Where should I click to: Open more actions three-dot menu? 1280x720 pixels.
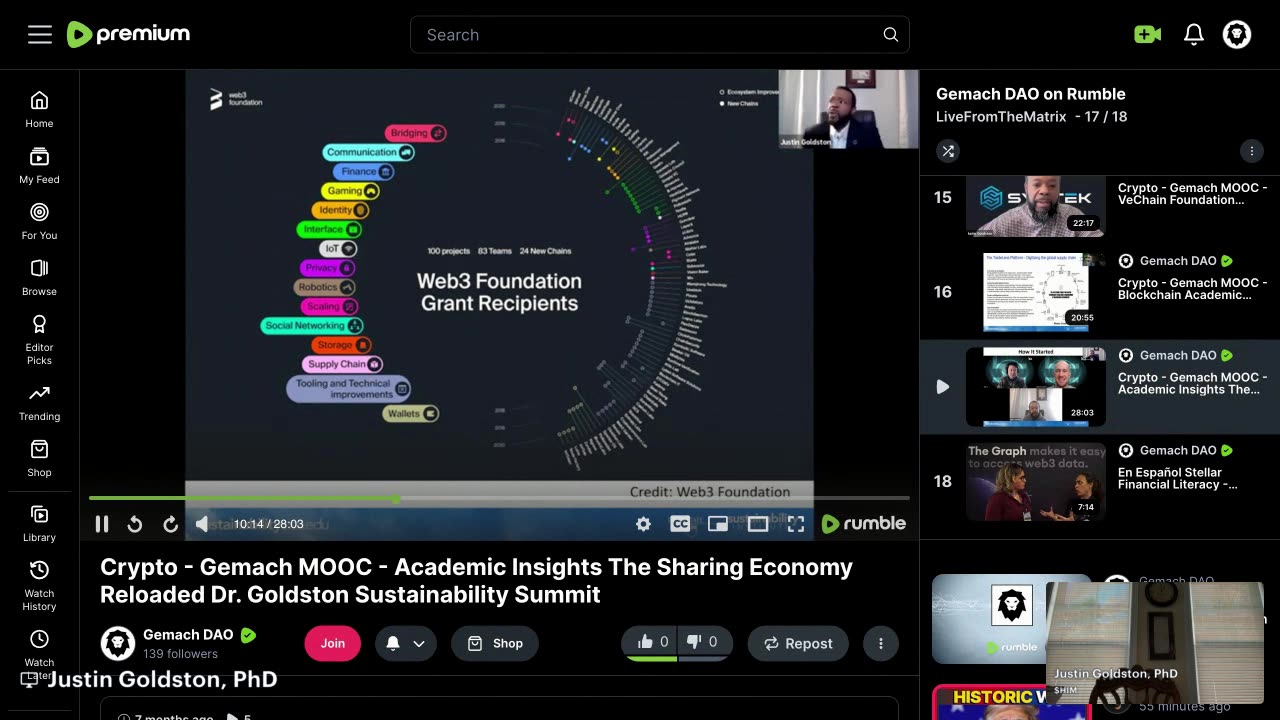pyautogui.click(x=881, y=643)
